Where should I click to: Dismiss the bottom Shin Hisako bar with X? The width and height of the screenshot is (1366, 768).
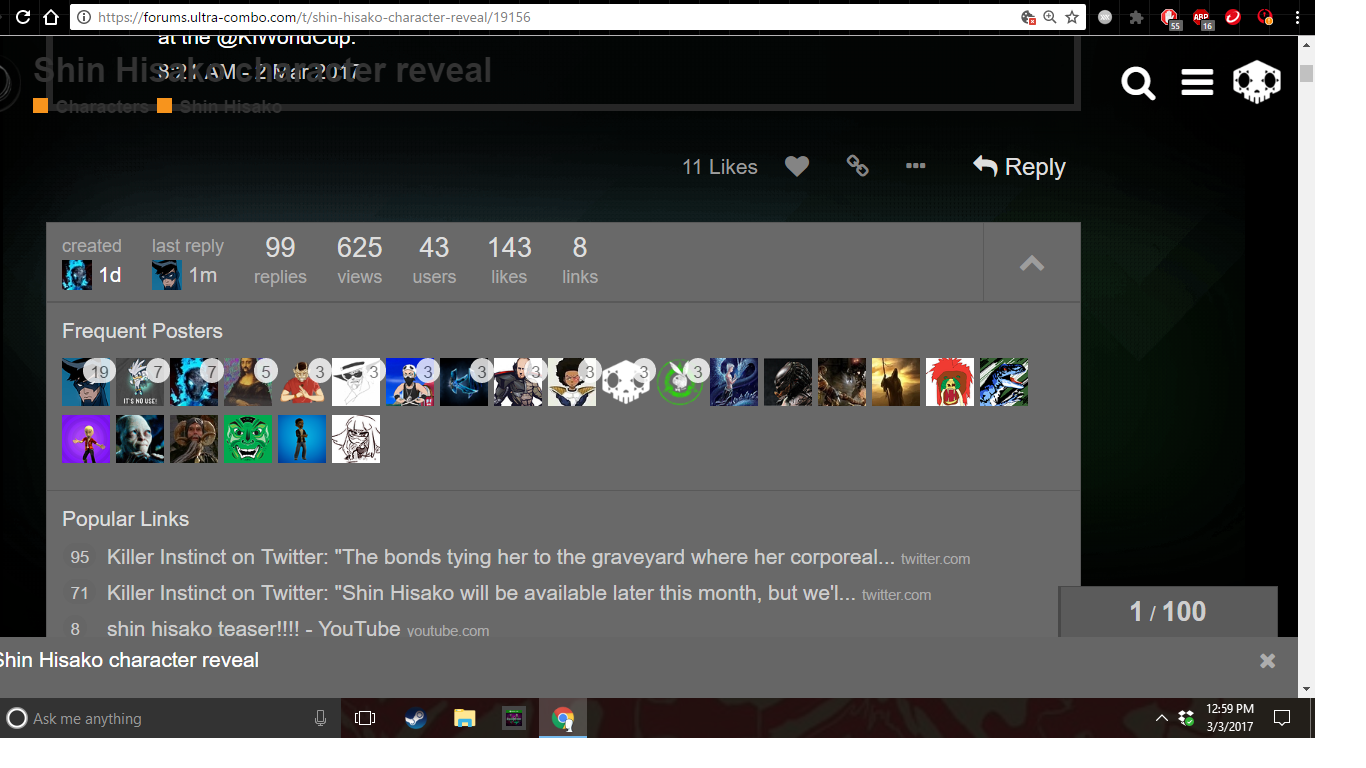tap(1268, 660)
